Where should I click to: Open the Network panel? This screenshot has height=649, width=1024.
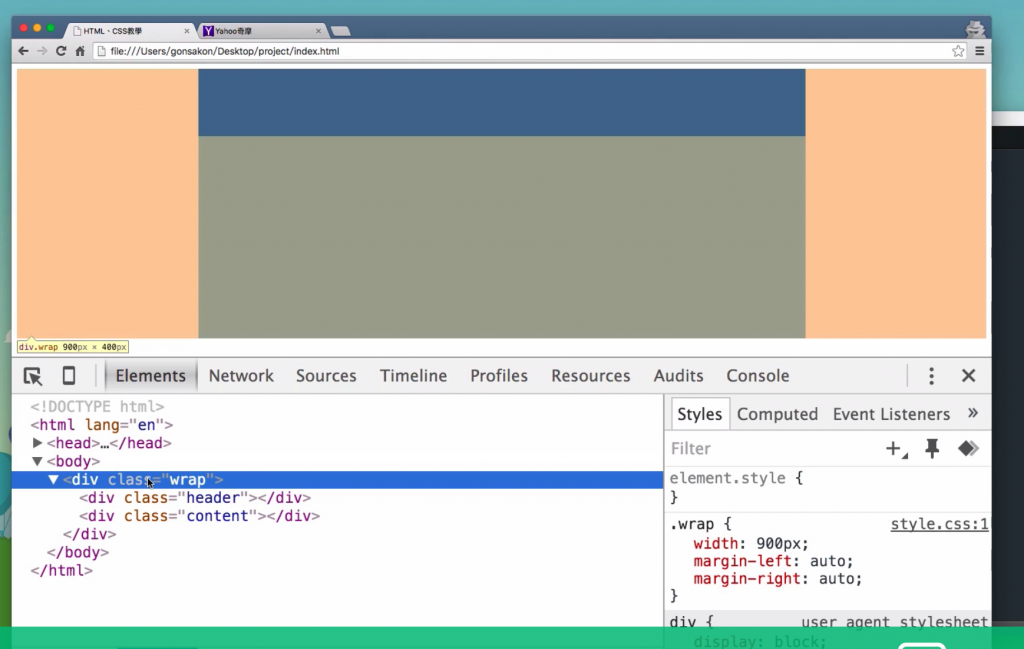[241, 375]
